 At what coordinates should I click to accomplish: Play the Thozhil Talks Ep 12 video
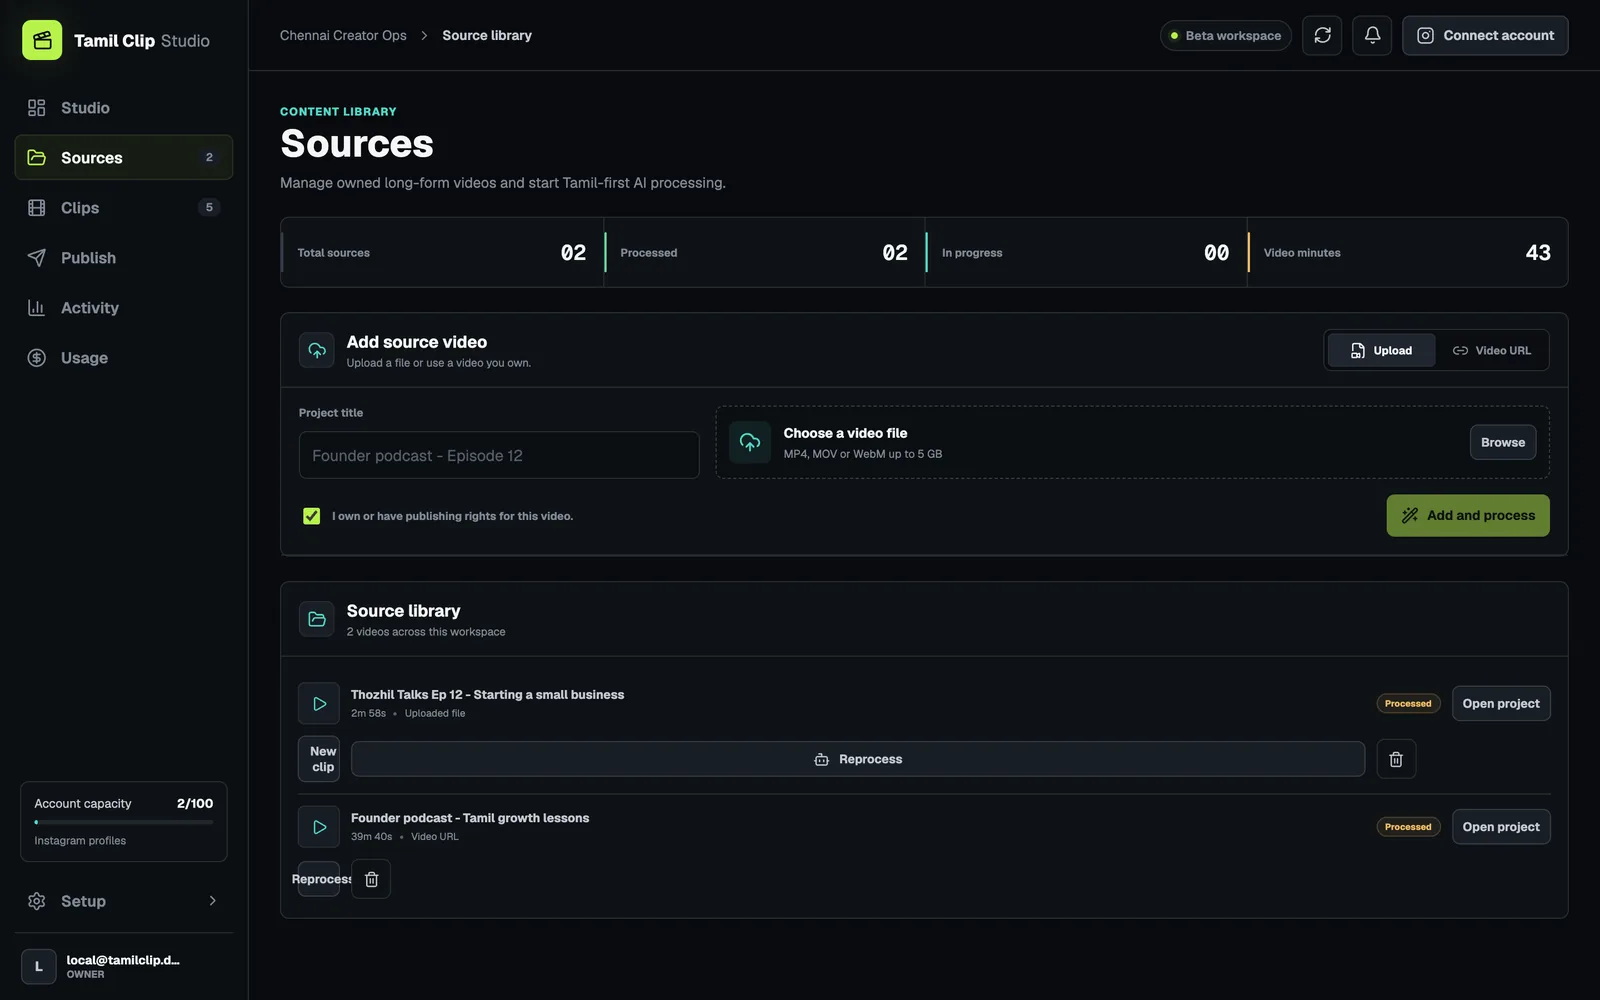pyautogui.click(x=319, y=704)
